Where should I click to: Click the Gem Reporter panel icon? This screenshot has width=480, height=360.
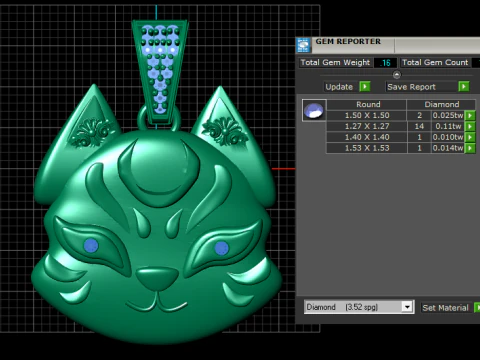(303, 45)
